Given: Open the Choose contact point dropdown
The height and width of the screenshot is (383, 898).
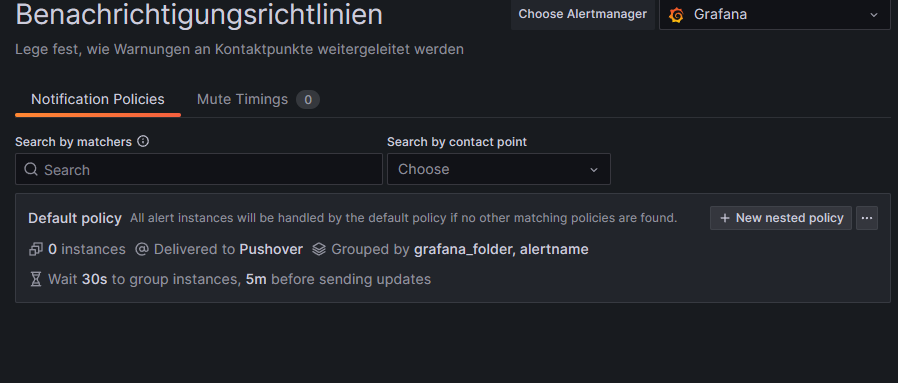Looking at the screenshot, I should [498, 169].
